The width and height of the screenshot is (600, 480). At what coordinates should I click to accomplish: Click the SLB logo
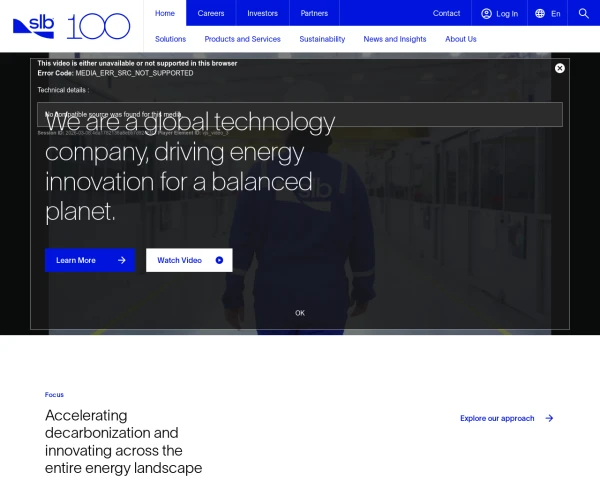point(33,27)
